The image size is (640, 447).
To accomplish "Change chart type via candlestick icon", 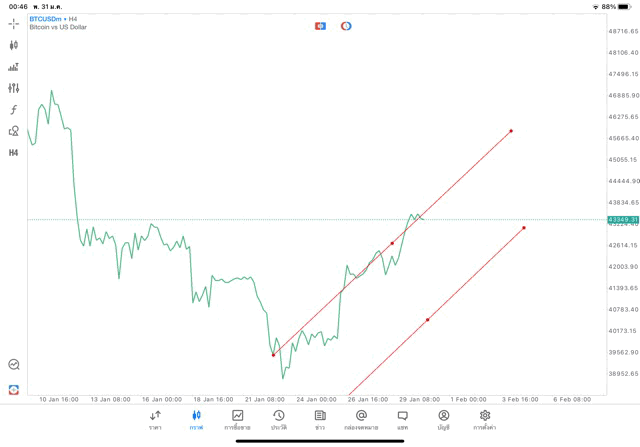I will [14, 45].
